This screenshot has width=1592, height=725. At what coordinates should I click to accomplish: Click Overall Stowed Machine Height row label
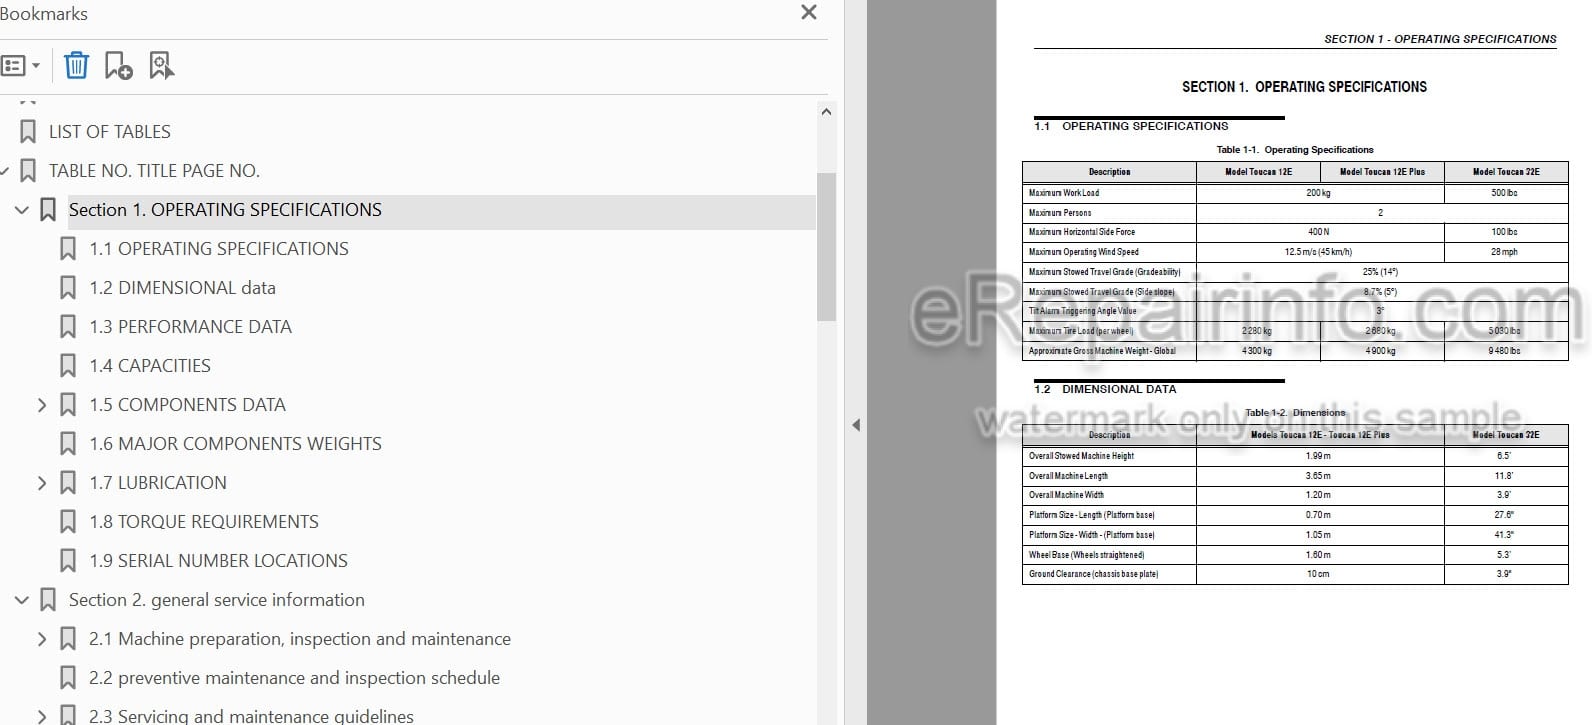[x=1081, y=456]
